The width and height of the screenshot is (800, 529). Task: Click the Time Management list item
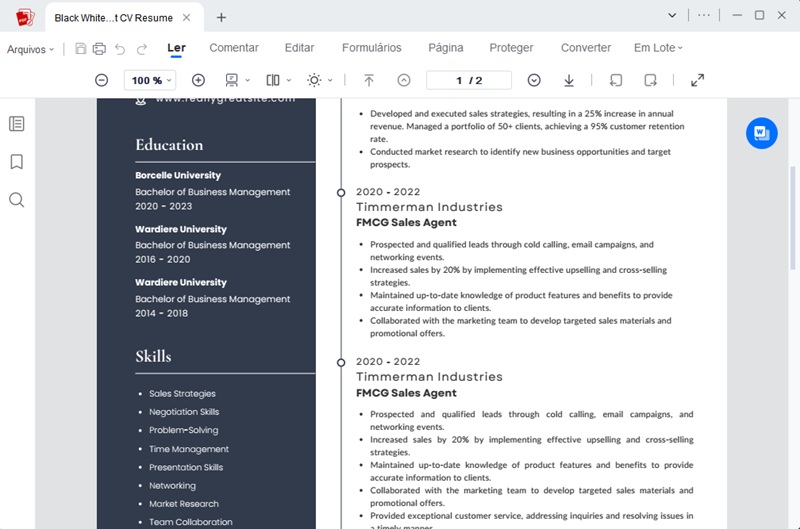pos(189,449)
